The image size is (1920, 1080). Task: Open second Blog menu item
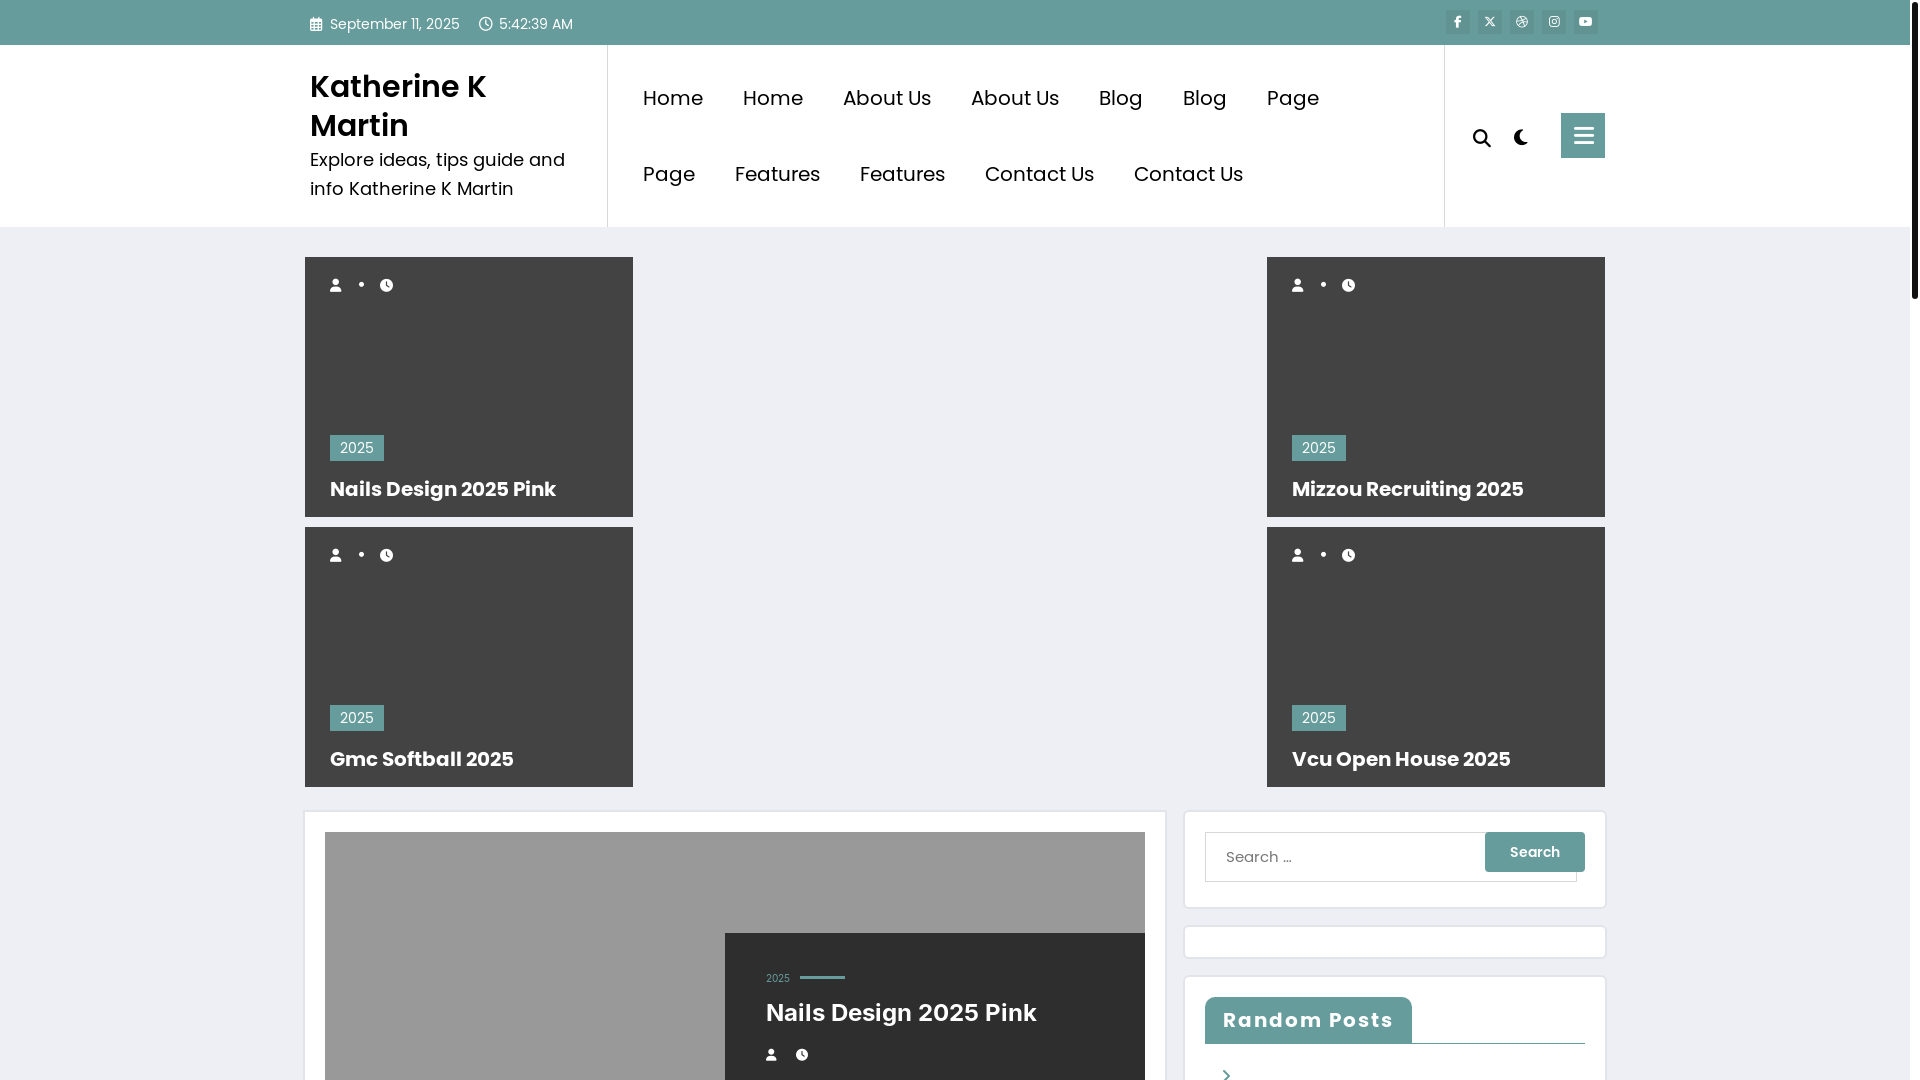coord(1204,98)
